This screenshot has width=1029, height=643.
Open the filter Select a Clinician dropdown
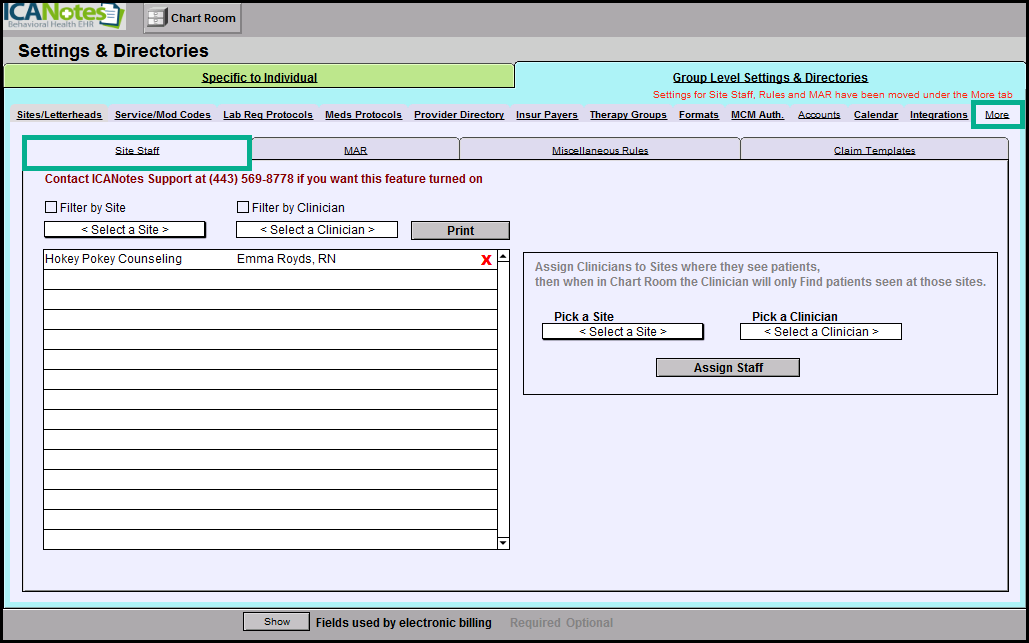[317, 230]
